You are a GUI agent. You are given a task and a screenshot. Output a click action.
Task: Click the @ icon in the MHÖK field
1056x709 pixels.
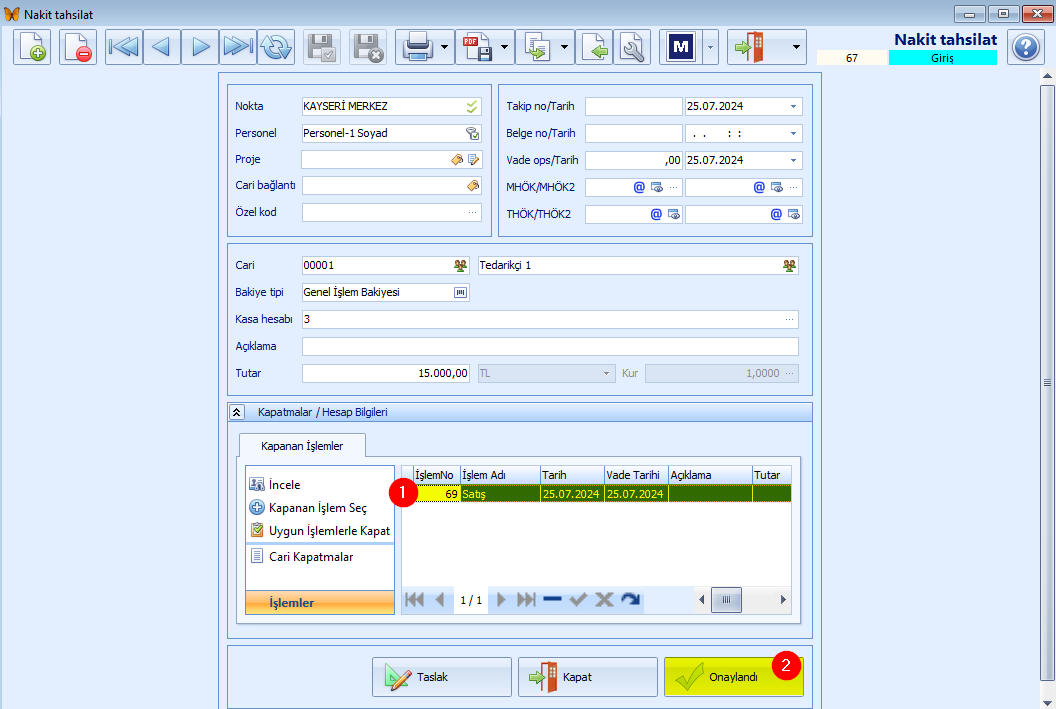point(639,187)
